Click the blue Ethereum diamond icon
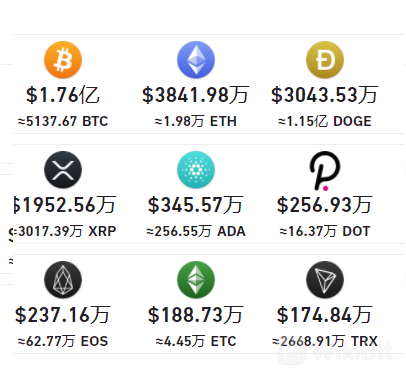 click(196, 60)
